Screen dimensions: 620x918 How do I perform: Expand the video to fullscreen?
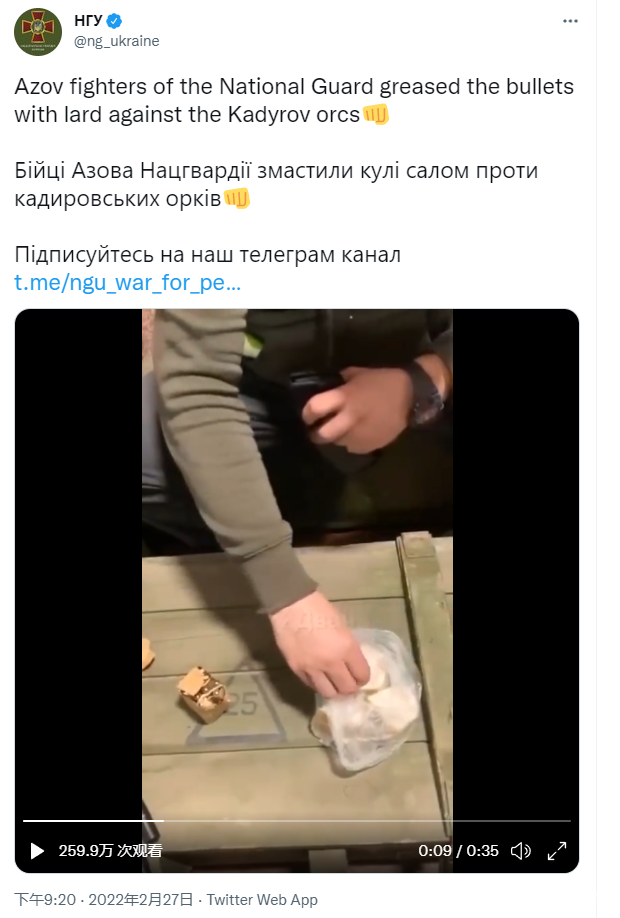[x=557, y=851]
